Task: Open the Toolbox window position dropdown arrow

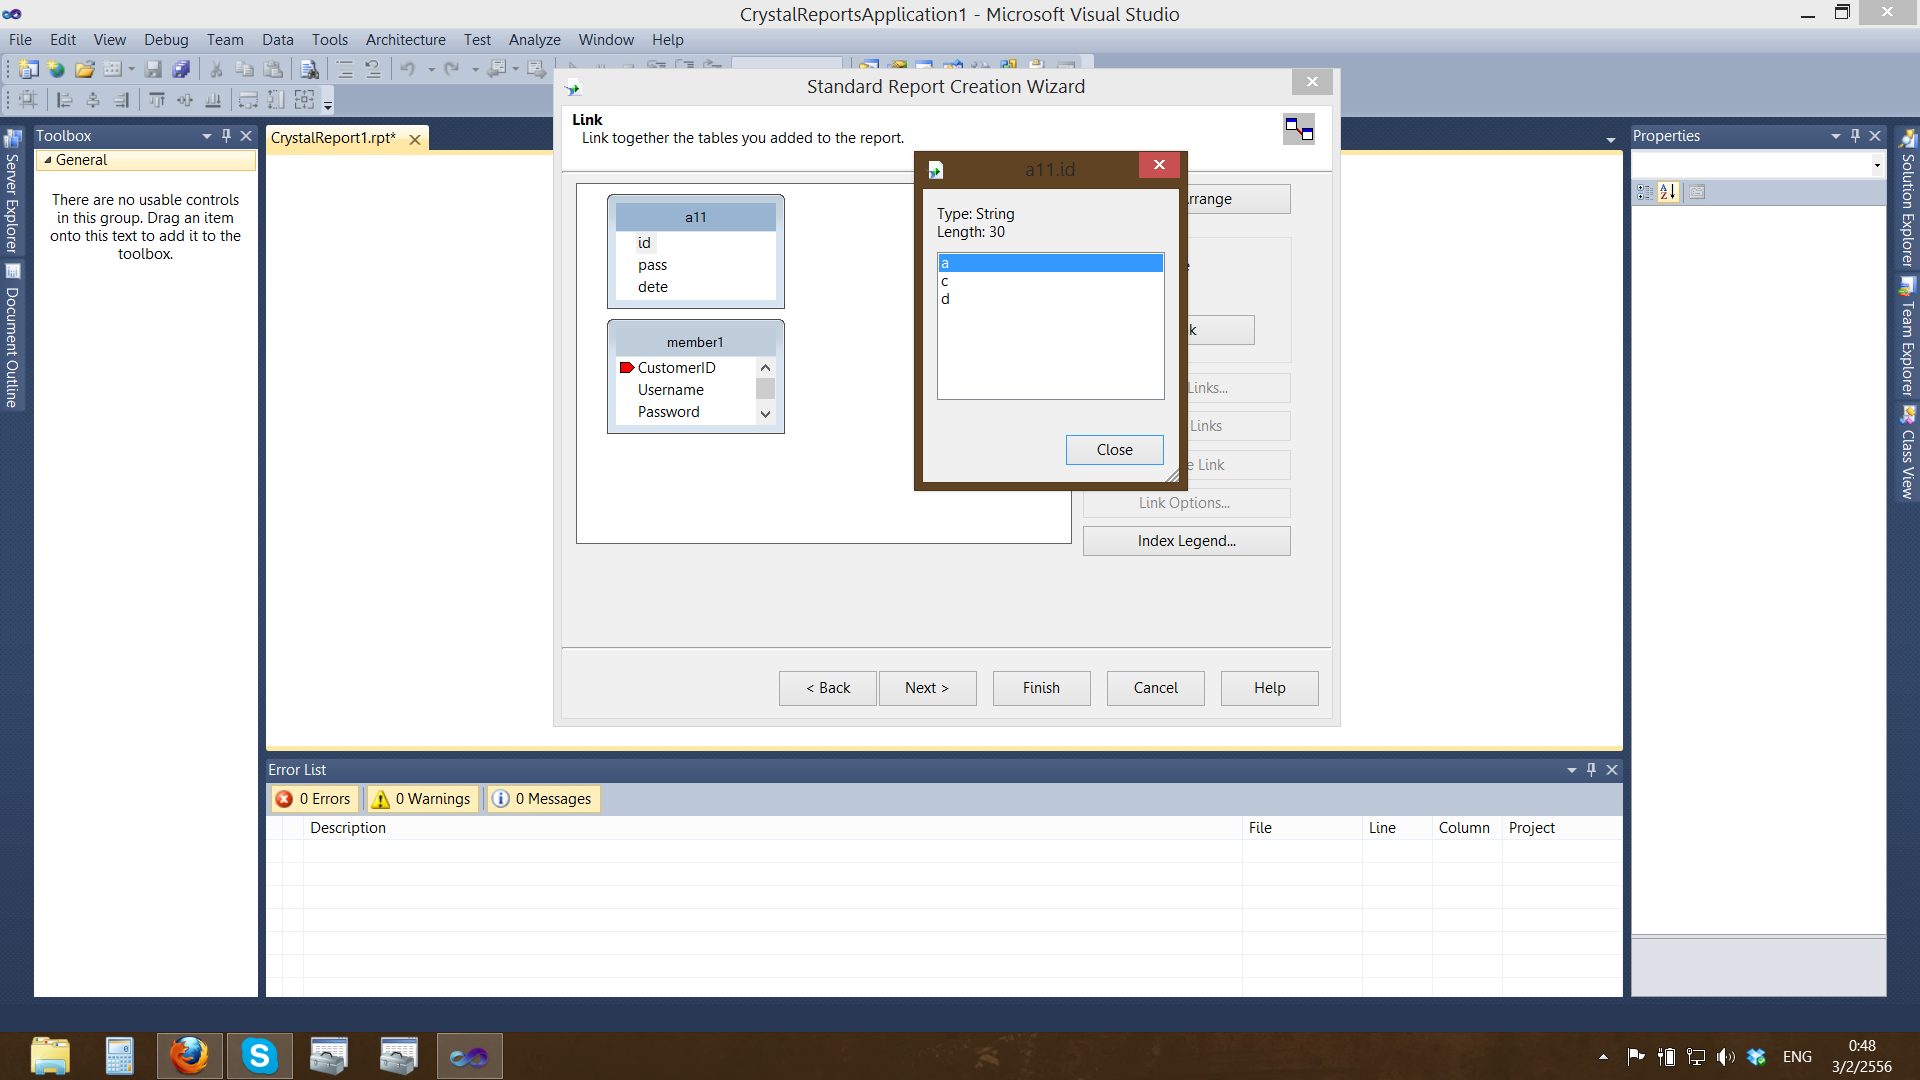Action: tap(207, 136)
